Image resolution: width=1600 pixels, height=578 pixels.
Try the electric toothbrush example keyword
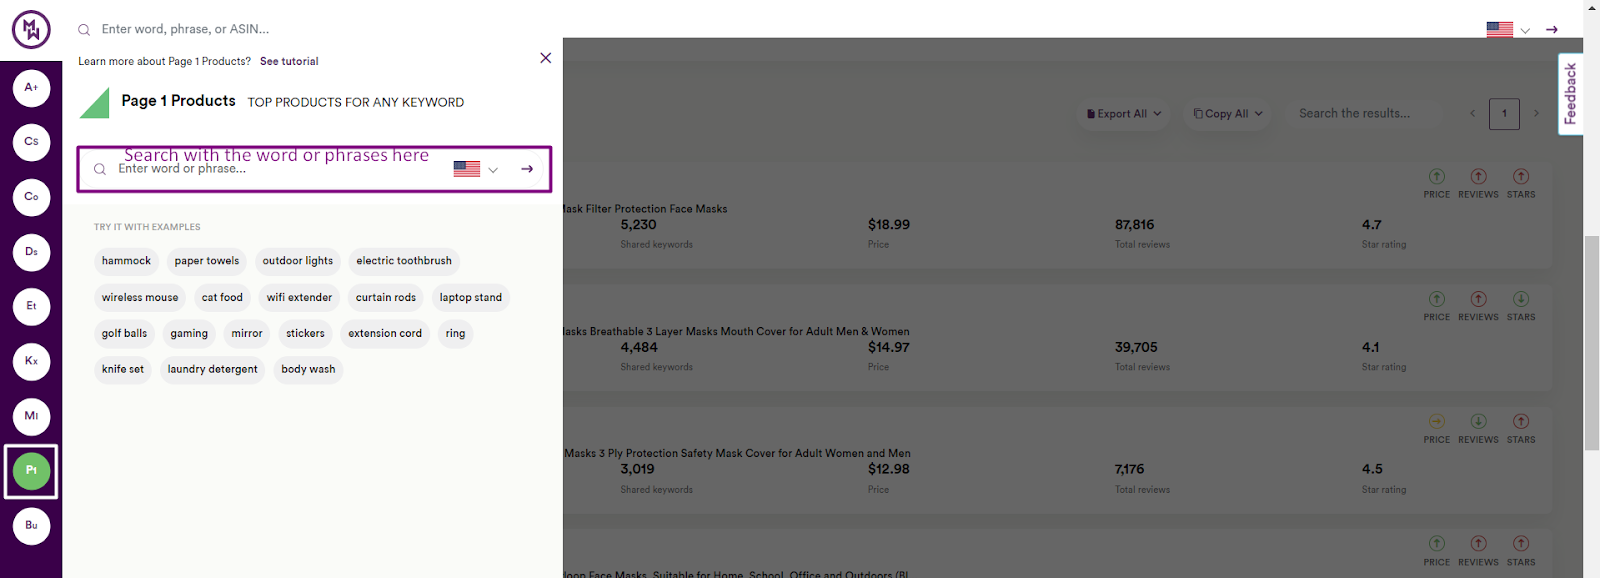click(x=404, y=261)
